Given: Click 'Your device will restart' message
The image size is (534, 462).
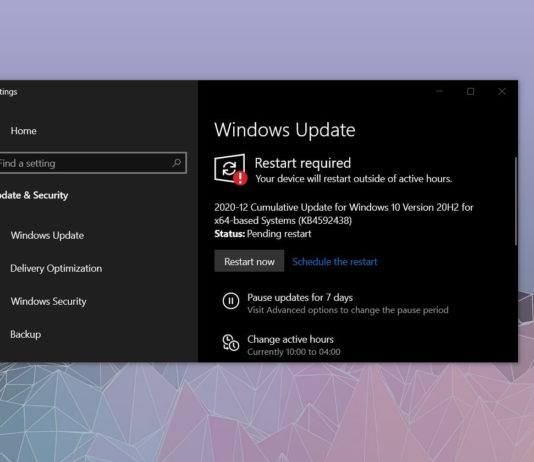Looking at the screenshot, I should [354, 179].
